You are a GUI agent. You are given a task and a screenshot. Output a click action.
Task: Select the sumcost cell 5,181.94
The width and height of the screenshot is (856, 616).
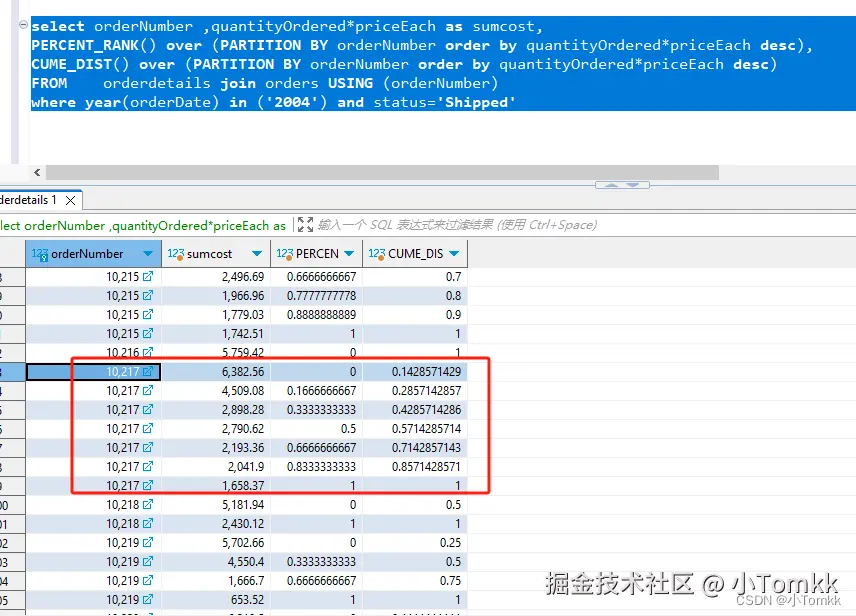(216, 505)
